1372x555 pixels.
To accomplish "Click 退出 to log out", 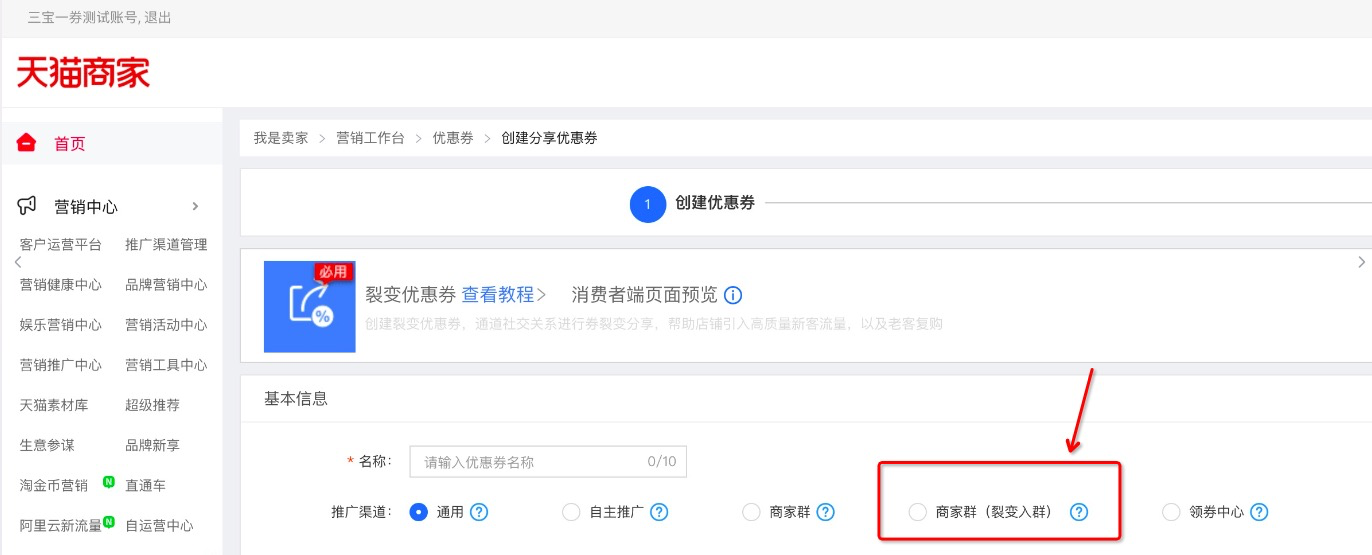I will click(x=157, y=18).
